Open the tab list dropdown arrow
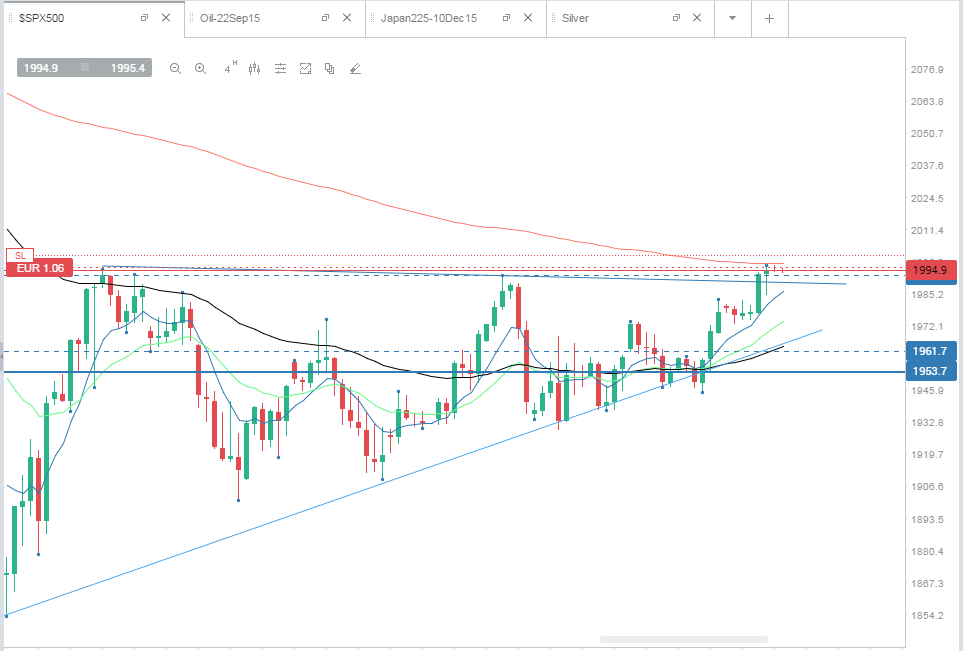This screenshot has height=651, width=963. point(732,18)
